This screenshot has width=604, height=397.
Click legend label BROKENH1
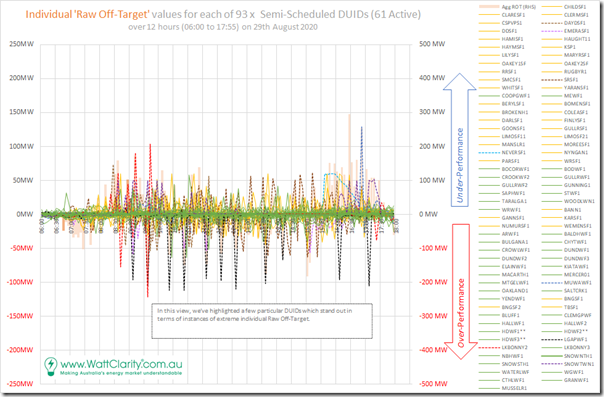coord(515,112)
